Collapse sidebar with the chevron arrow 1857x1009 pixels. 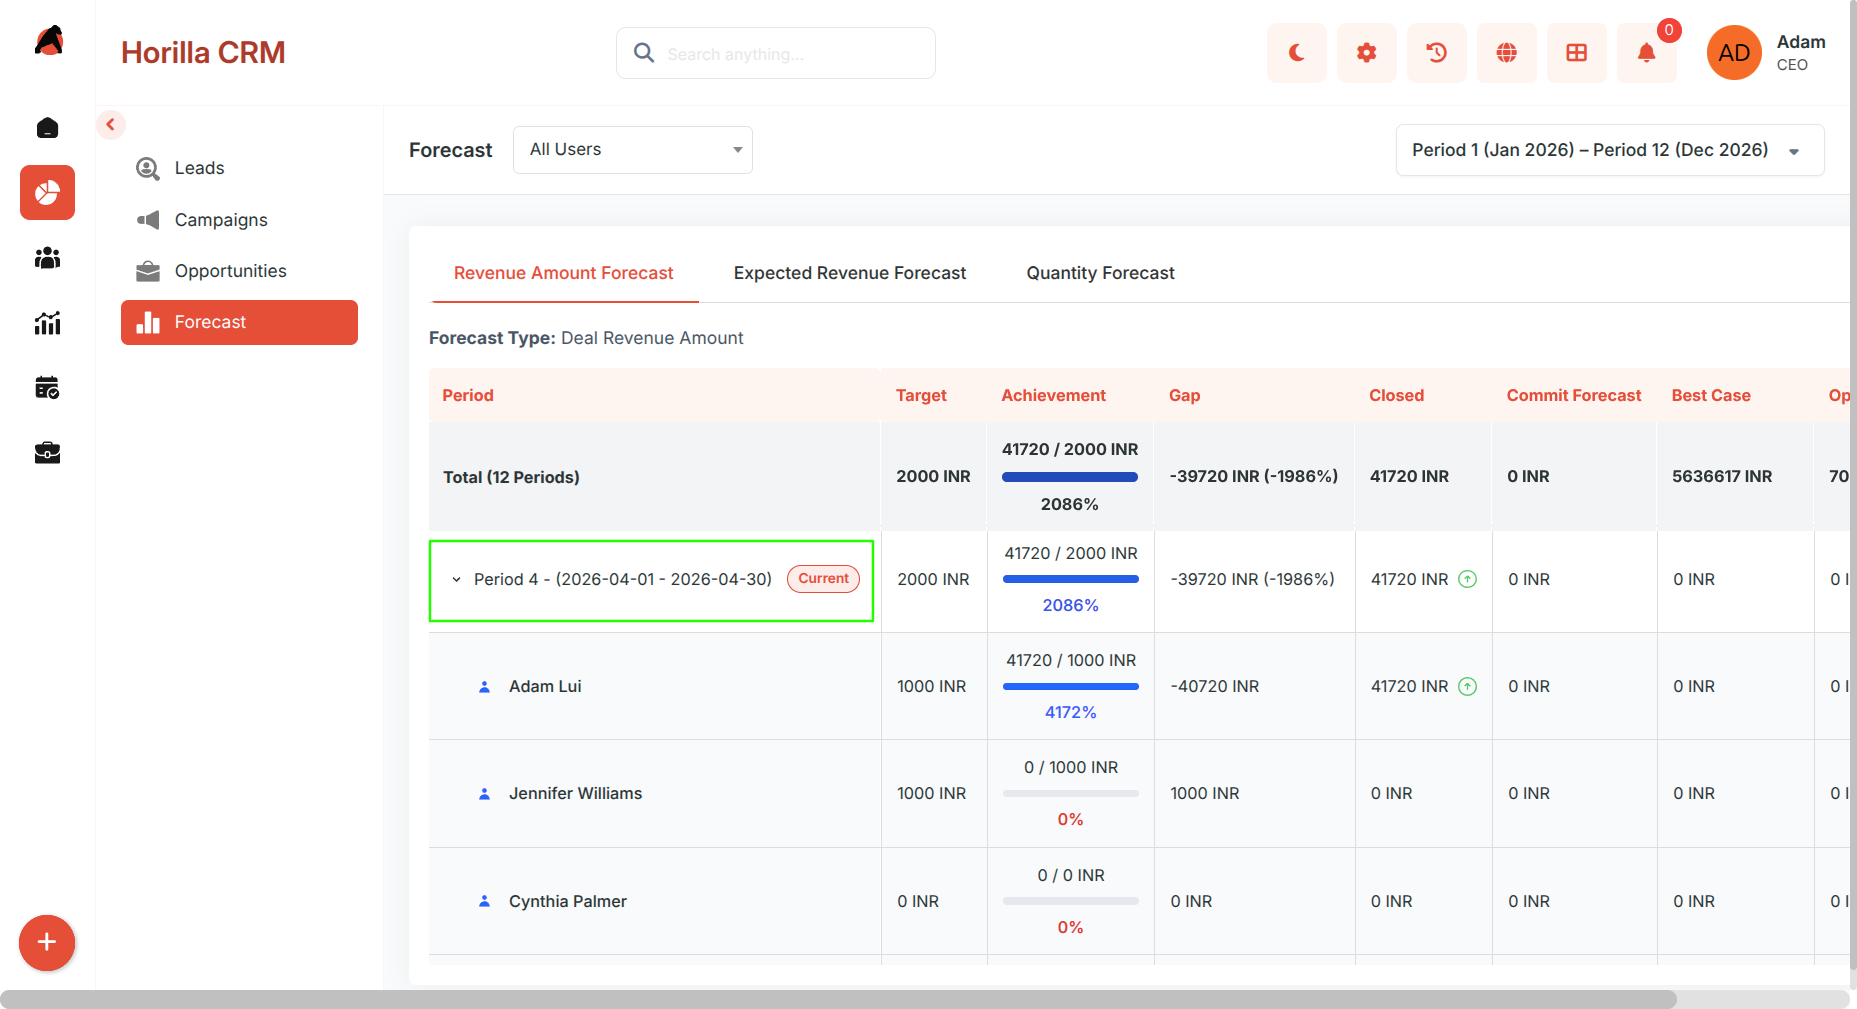(111, 125)
